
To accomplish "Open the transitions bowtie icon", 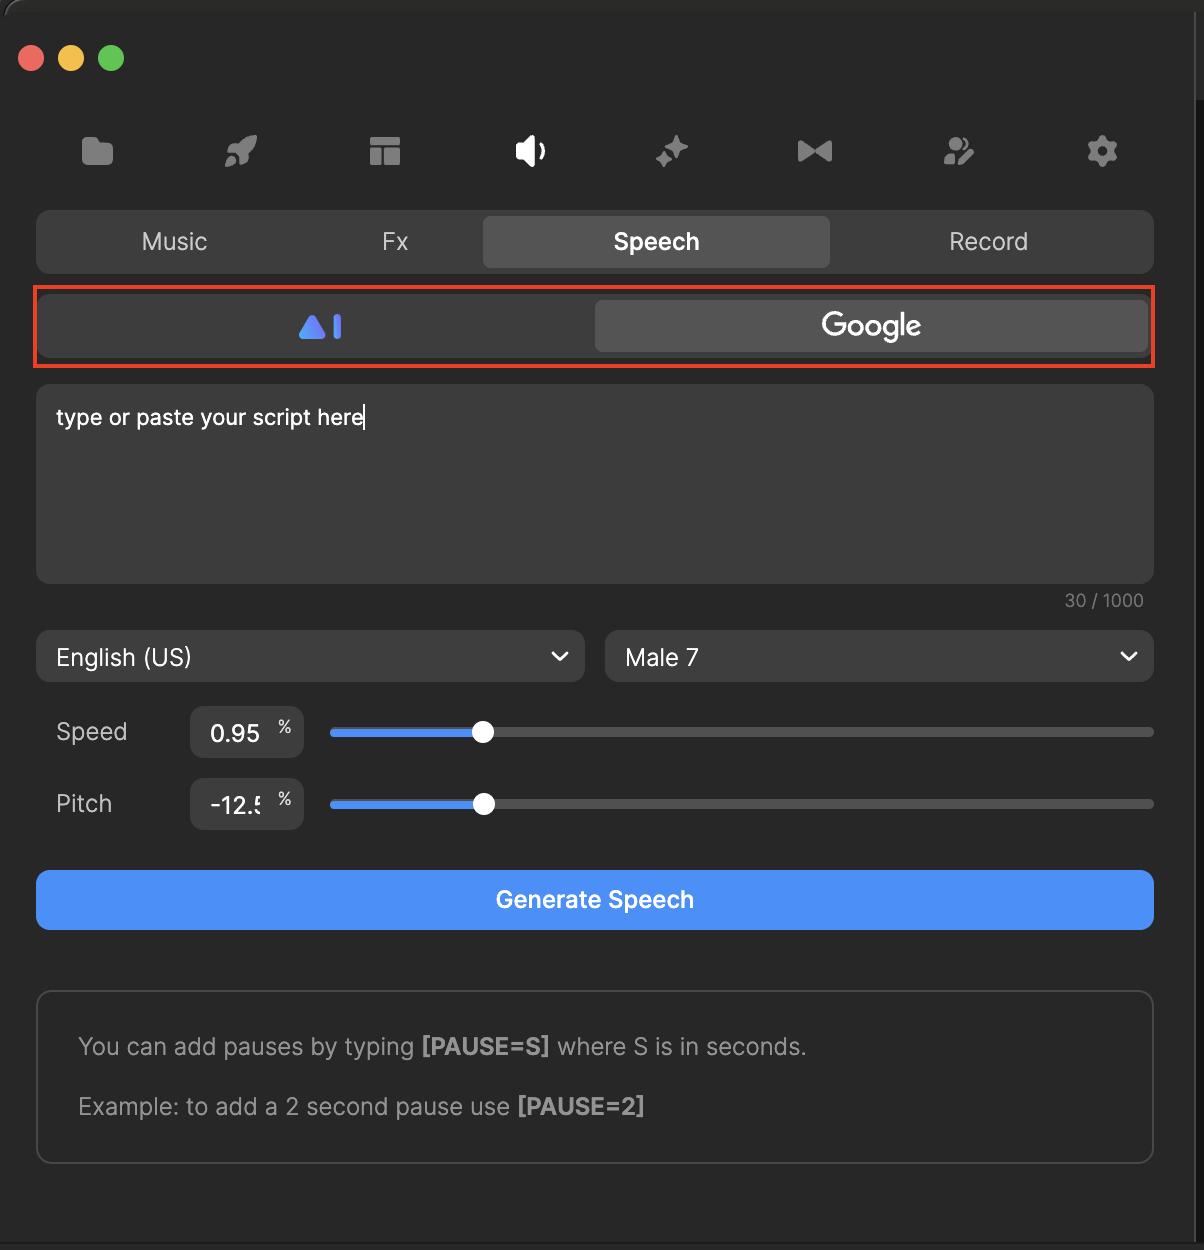I will pos(814,151).
